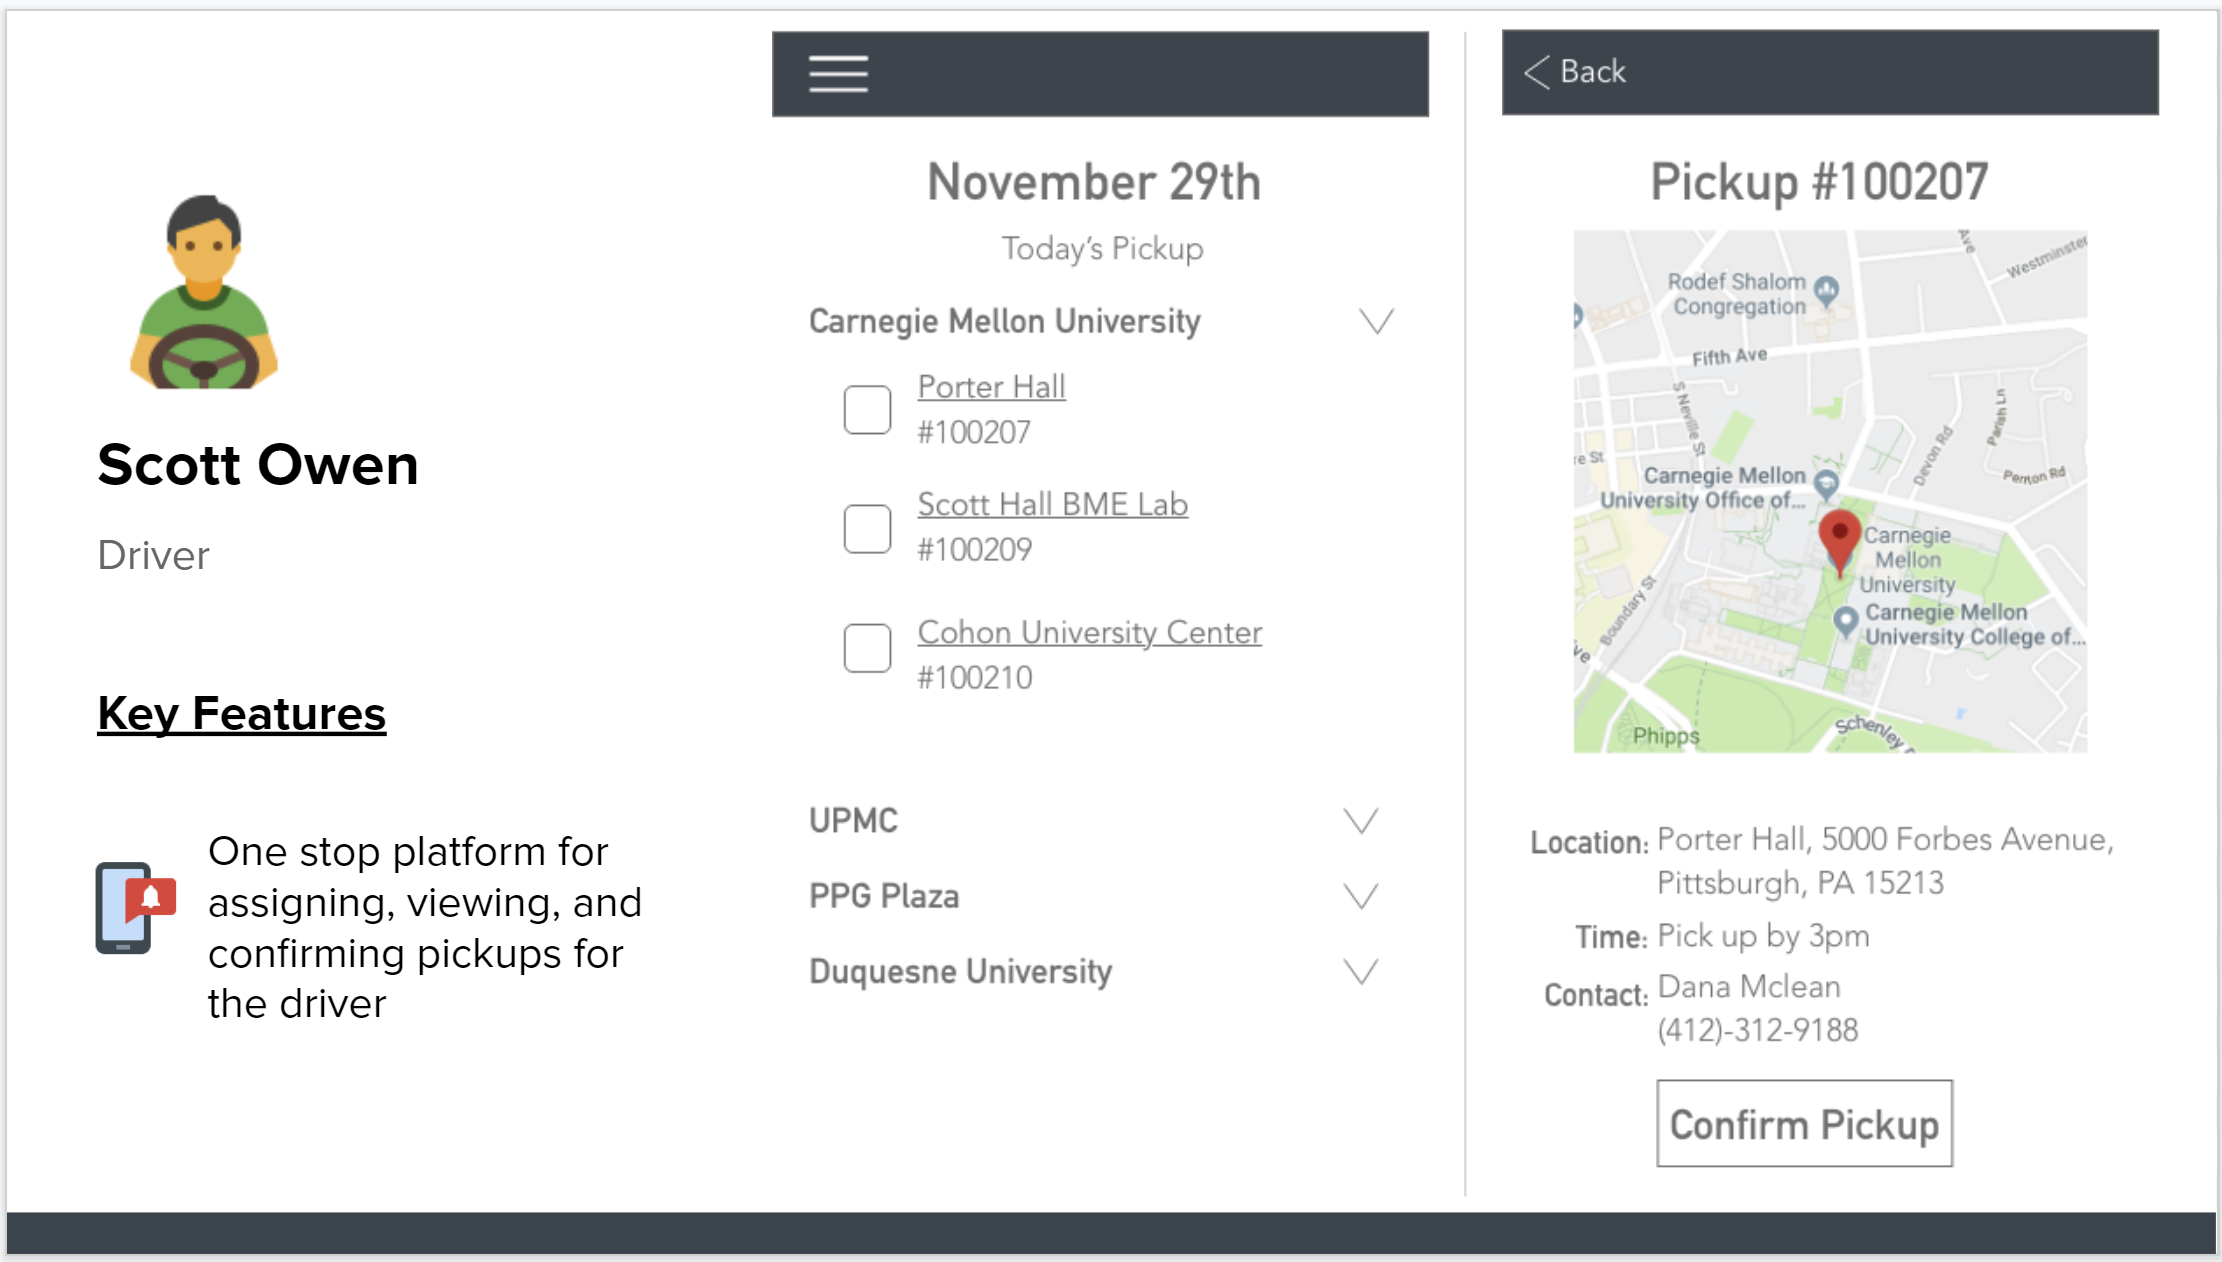Collapse the Carnegie Mellon University section

tap(1376, 321)
